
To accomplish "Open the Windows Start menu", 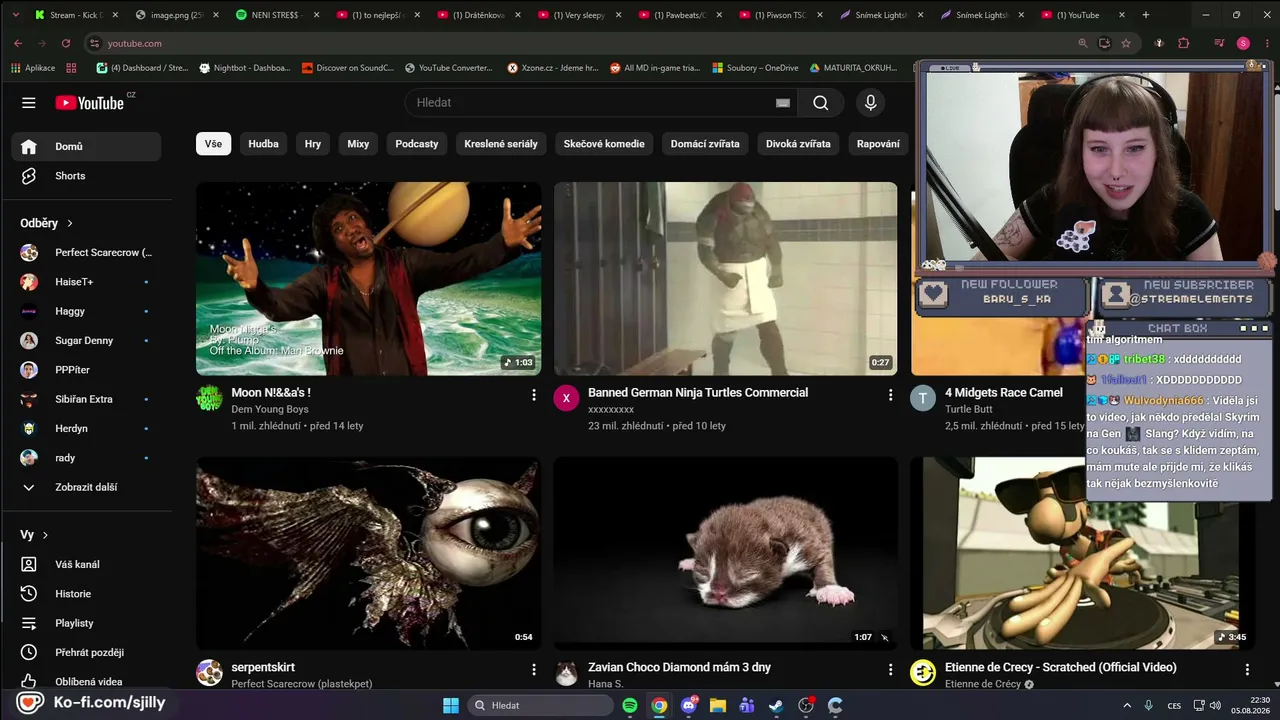I will pyautogui.click(x=450, y=705).
